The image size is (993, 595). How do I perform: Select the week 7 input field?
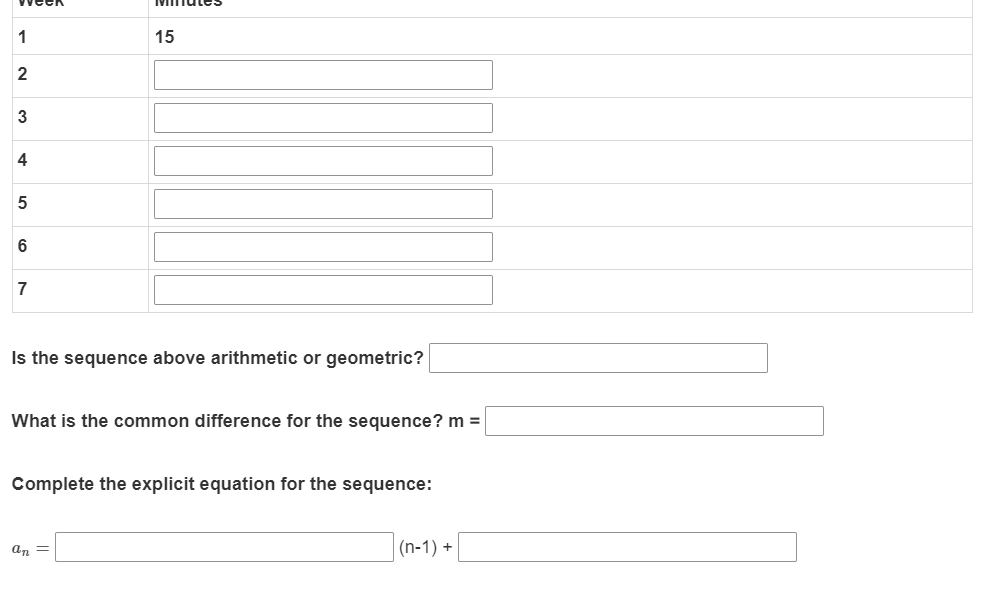[322, 289]
